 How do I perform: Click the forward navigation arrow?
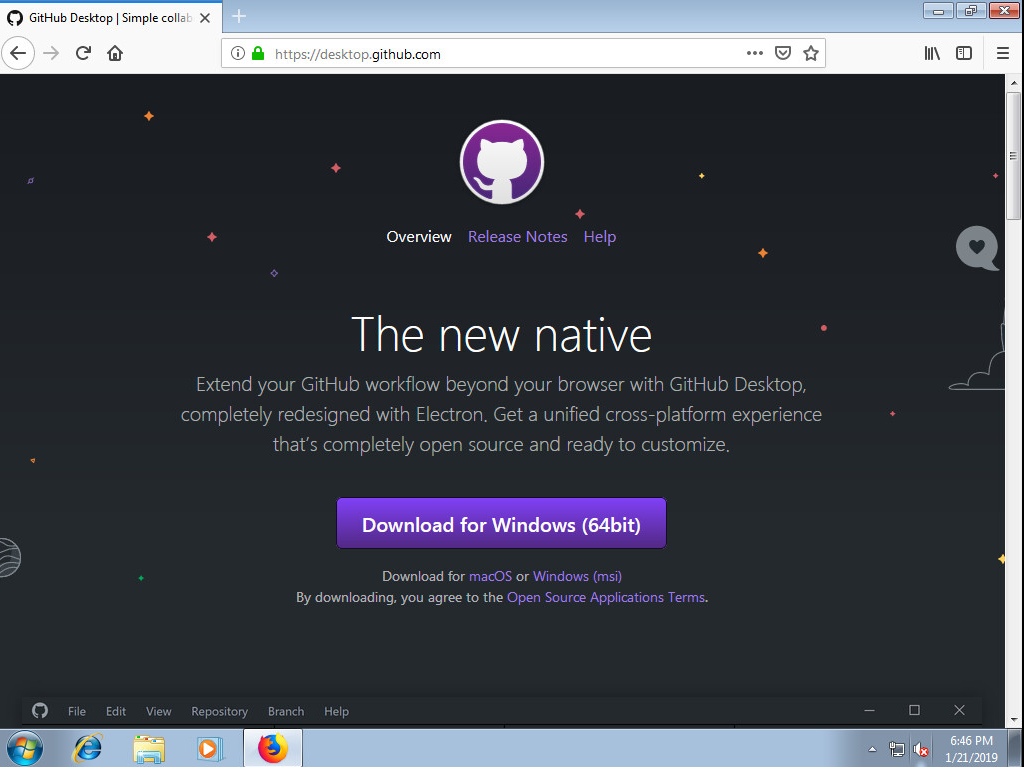[x=51, y=54]
